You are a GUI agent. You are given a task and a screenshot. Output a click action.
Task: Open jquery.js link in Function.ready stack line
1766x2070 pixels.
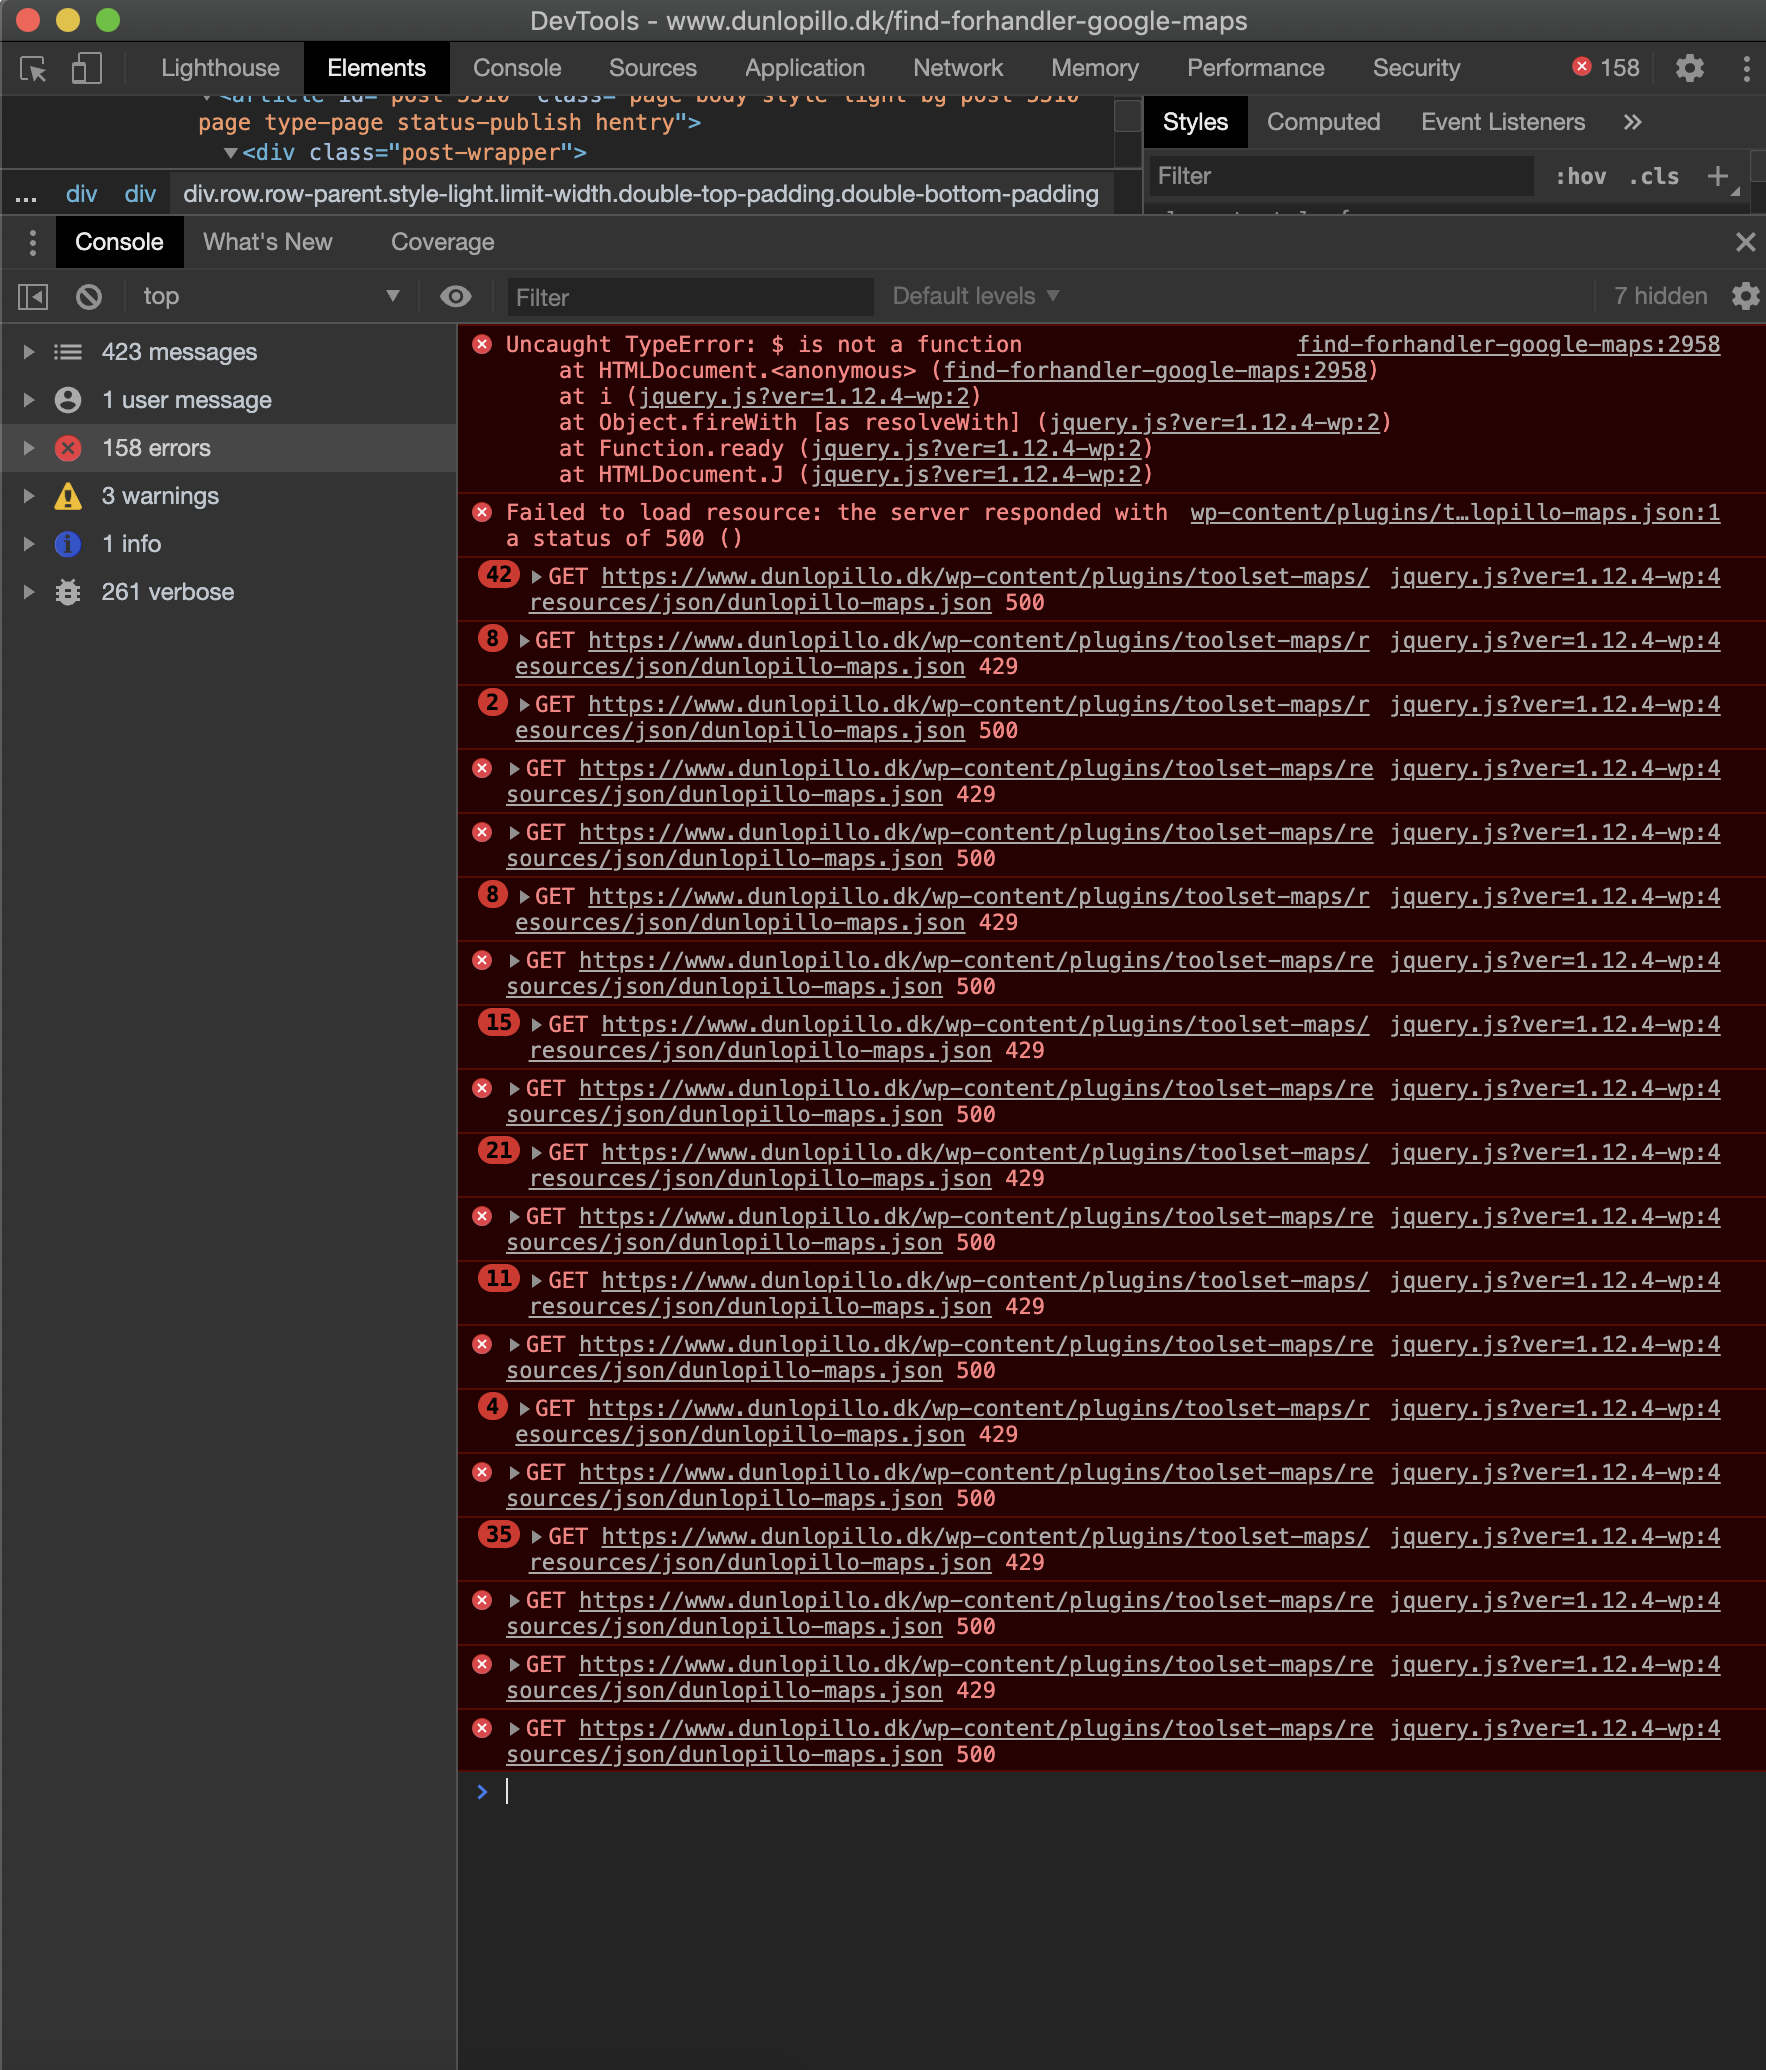pos(975,448)
